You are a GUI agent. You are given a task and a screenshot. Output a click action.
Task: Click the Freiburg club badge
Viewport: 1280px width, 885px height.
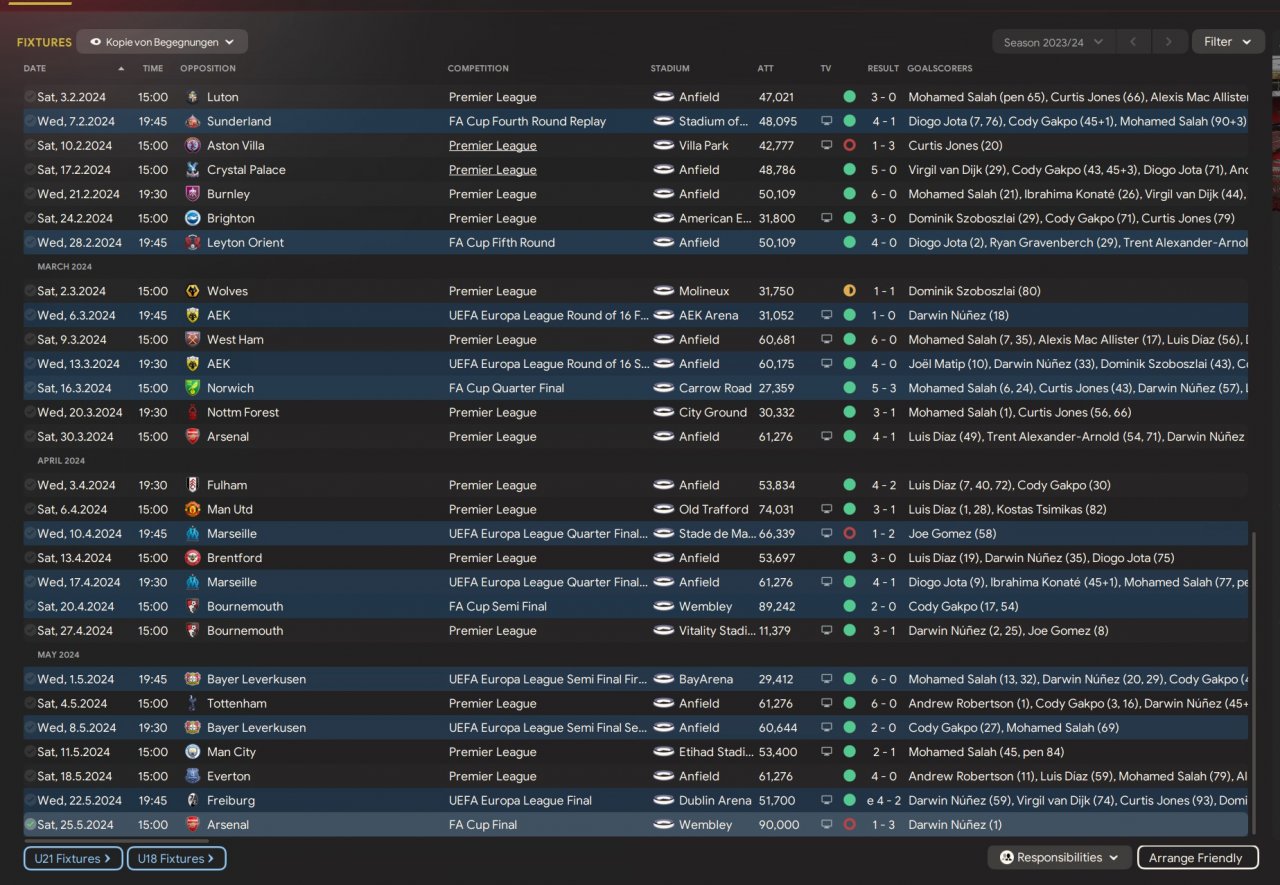pos(193,800)
